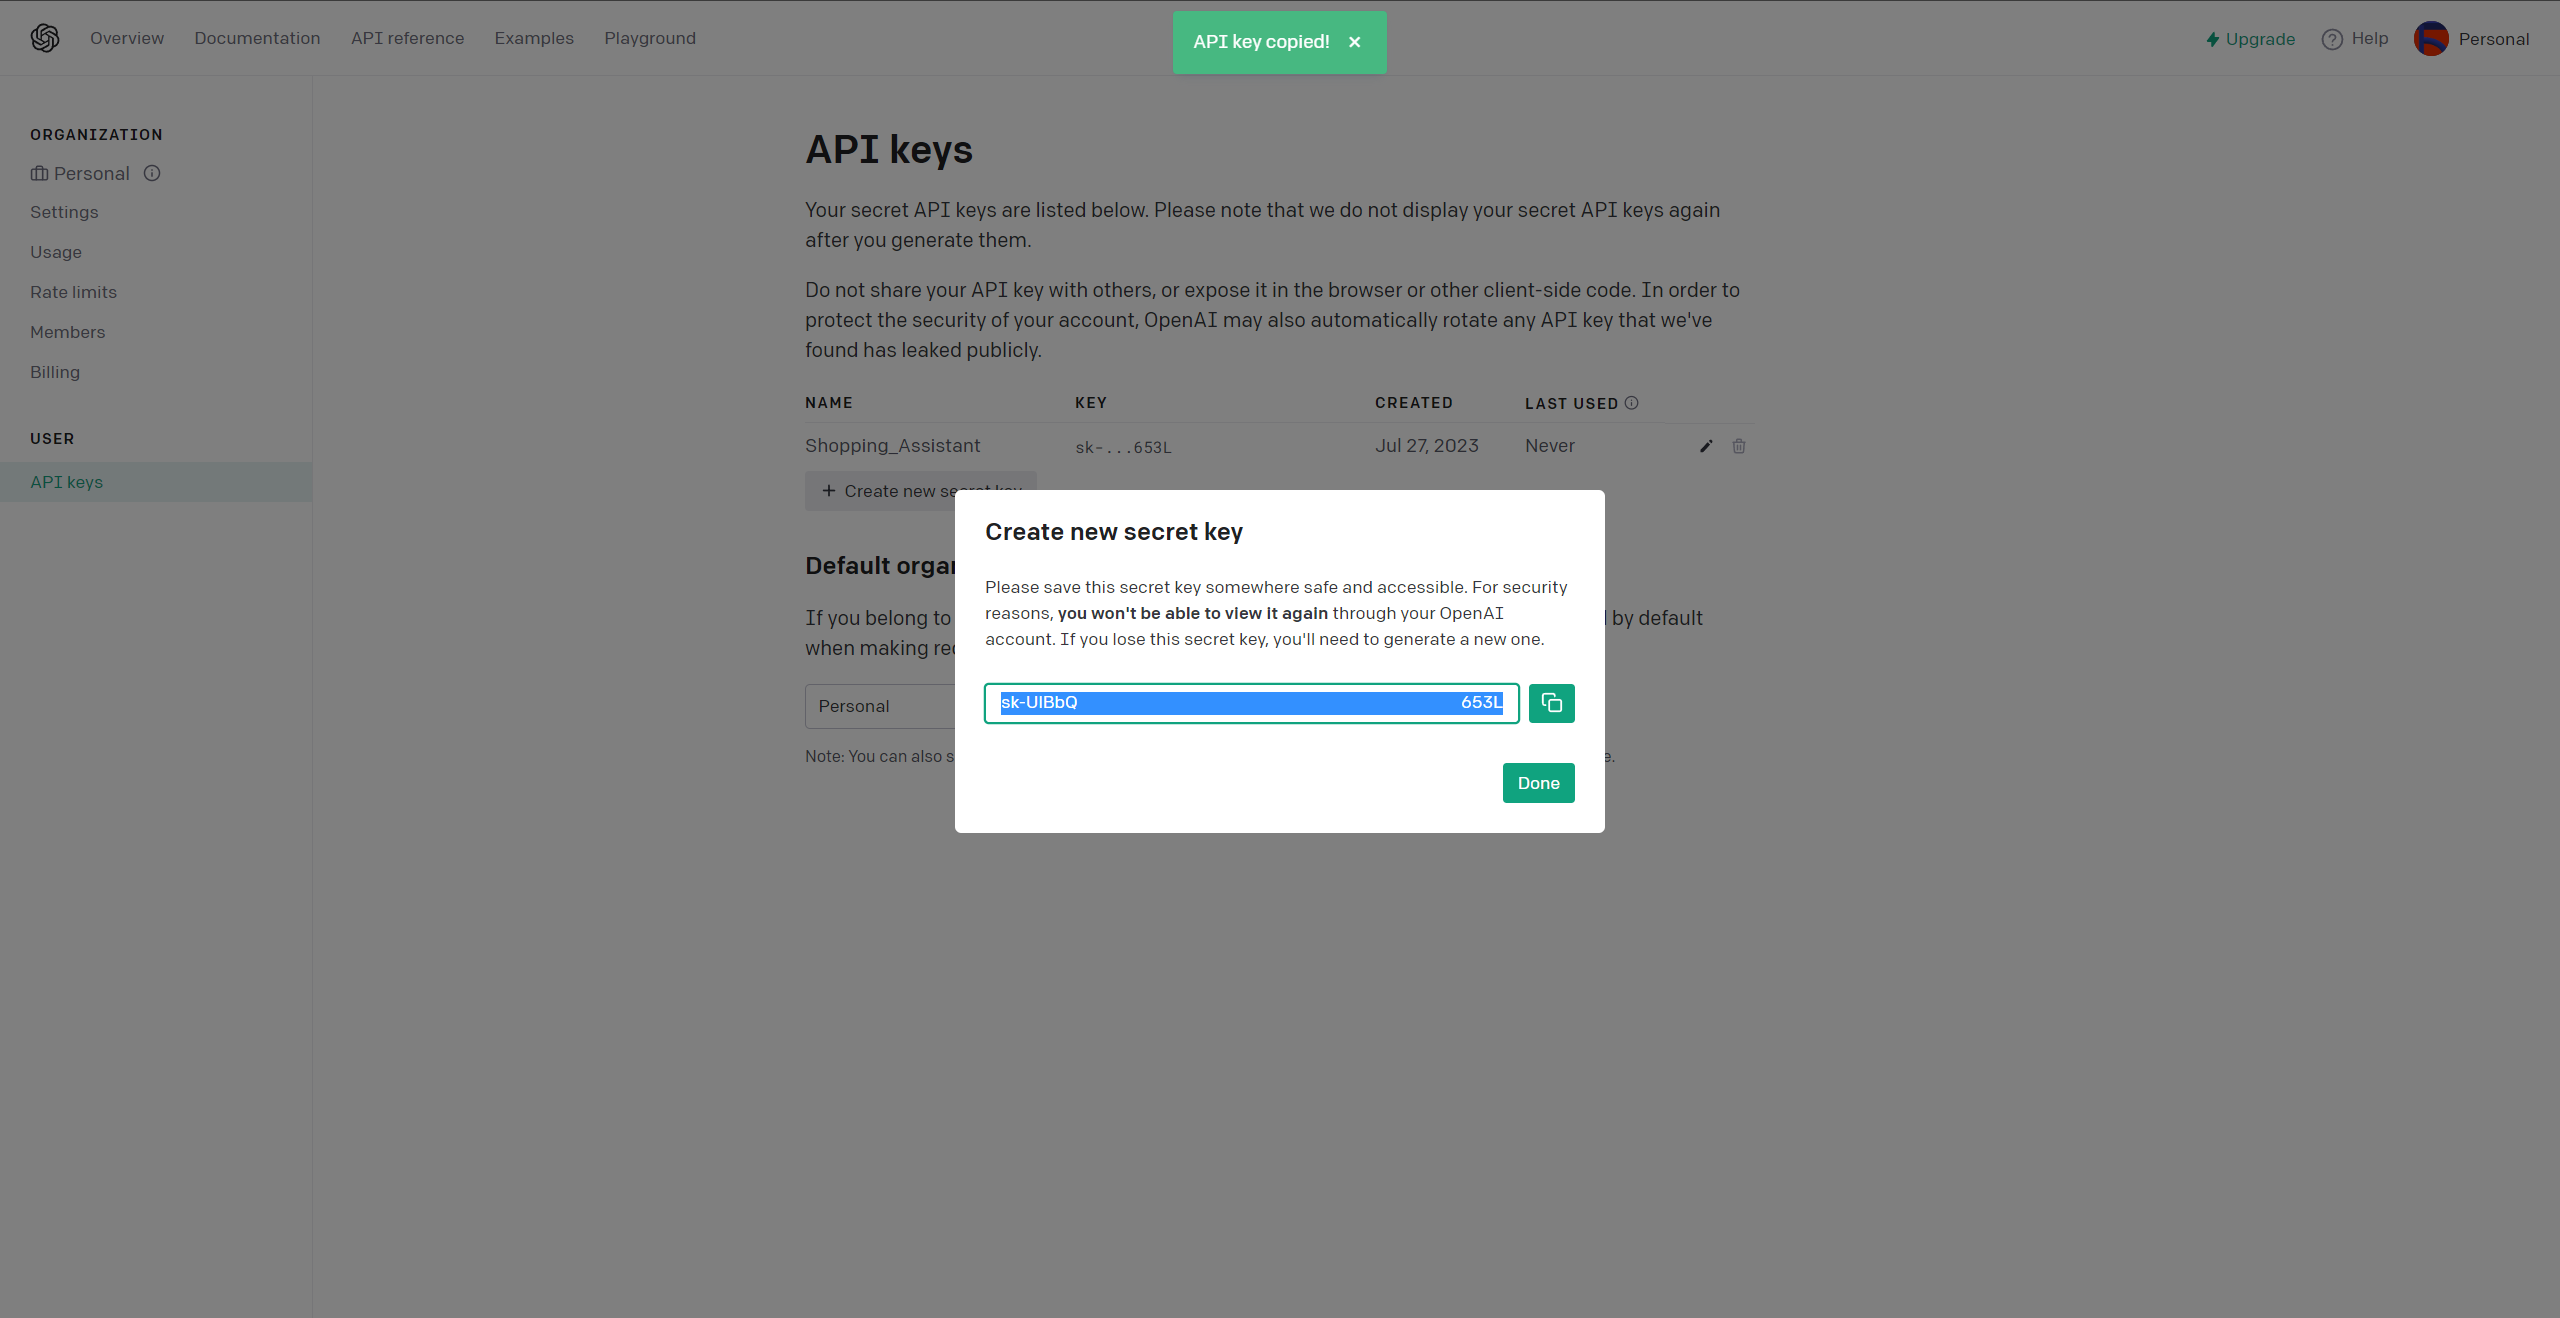Click the Usage sidebar link
The height and width of the screenshot is (1318, 2560).
click(55, 252)
